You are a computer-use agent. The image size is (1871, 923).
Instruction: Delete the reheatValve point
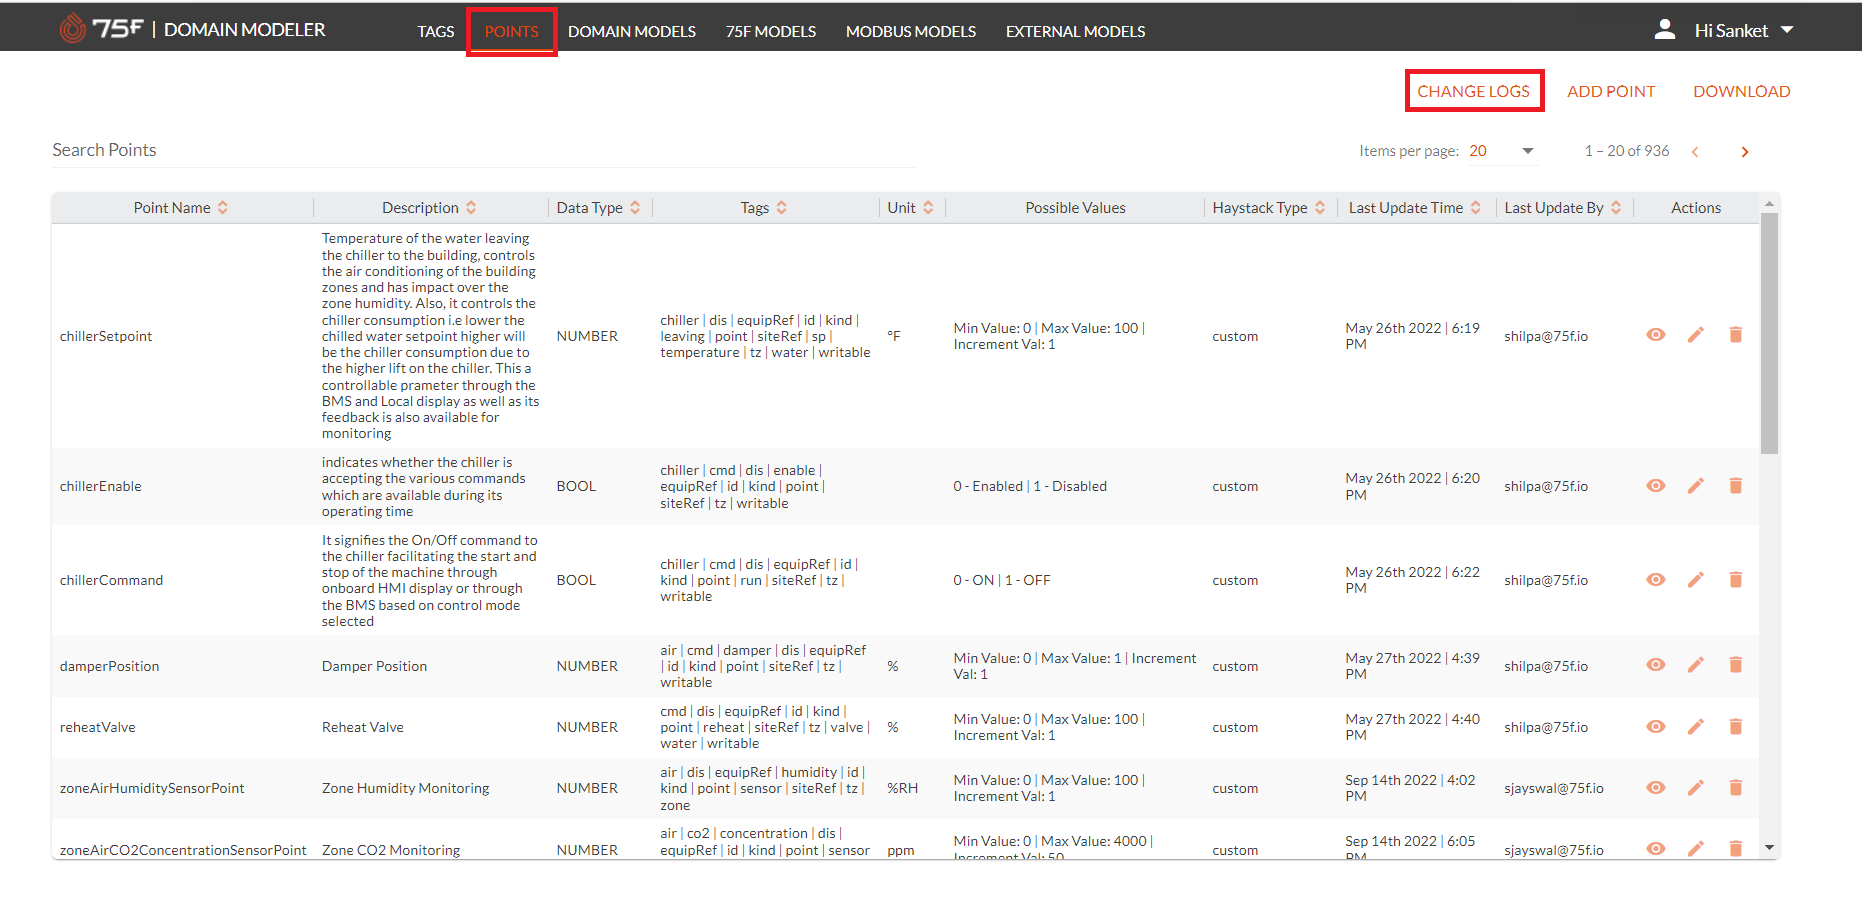point(1736,727)
